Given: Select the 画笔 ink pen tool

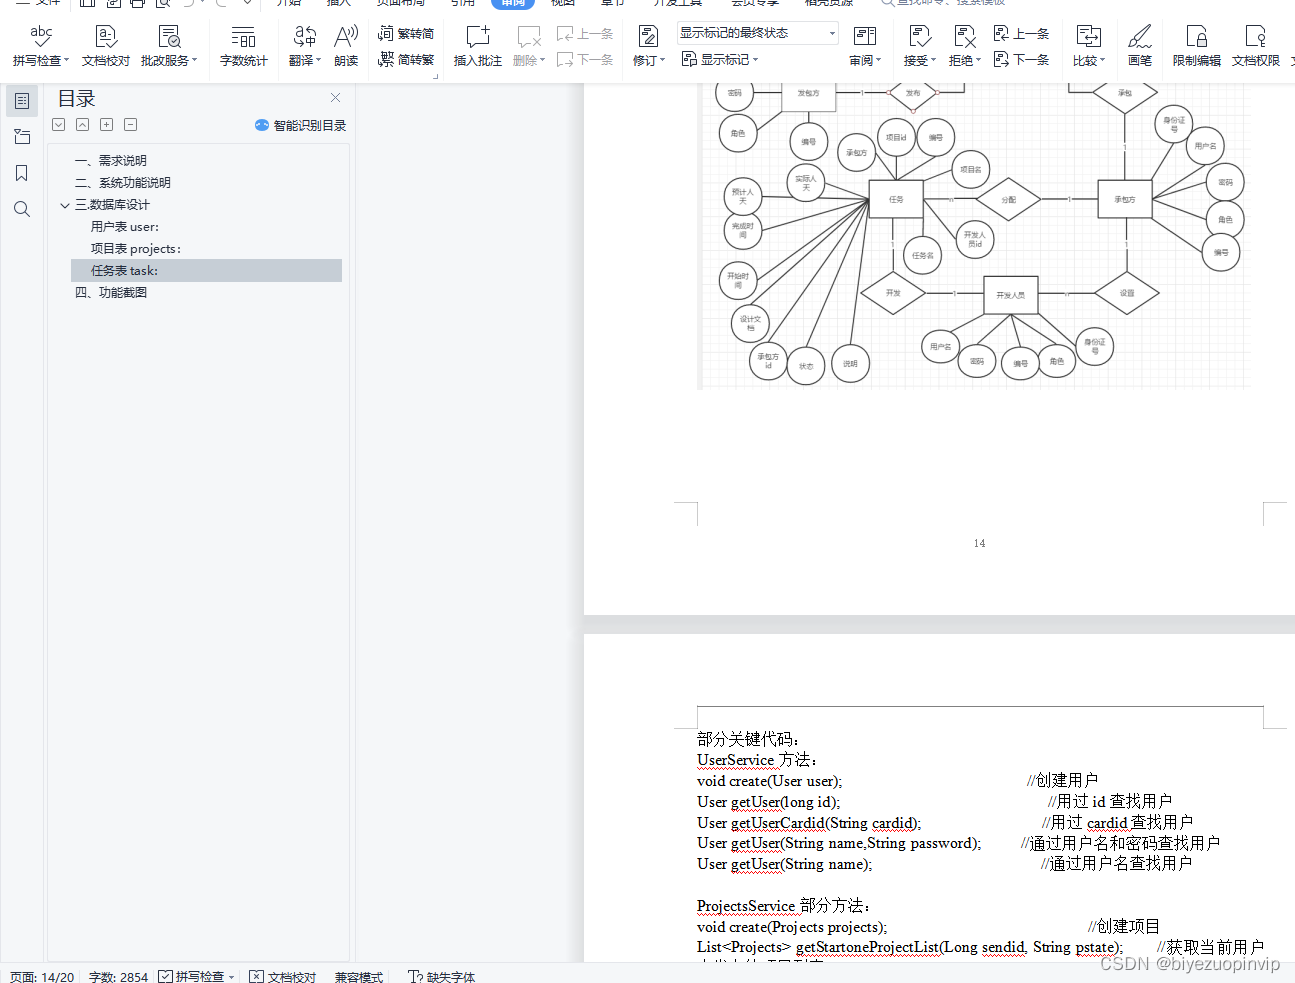Looking at the screenshot, I should click(1140, 46).
